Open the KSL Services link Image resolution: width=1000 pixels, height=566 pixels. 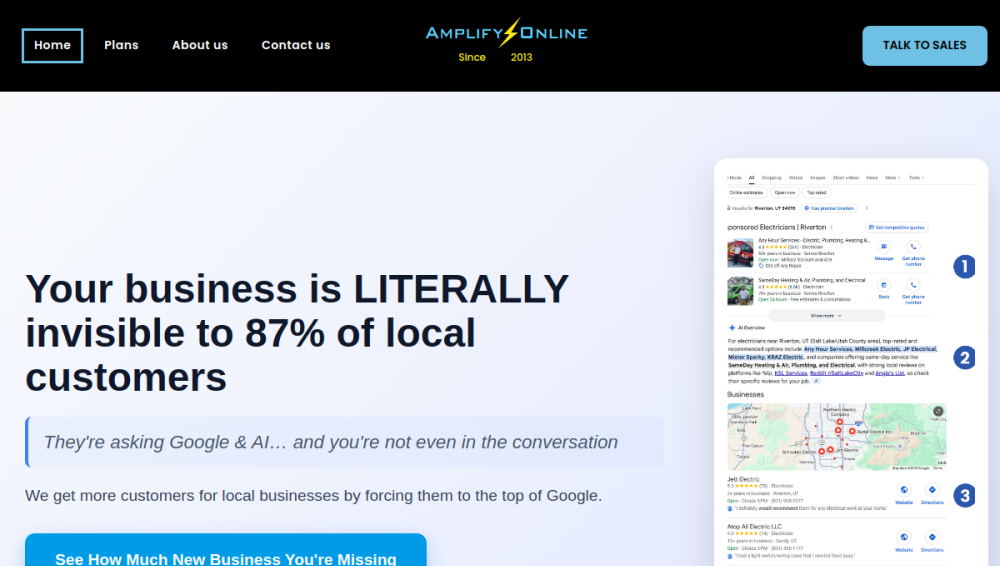[x=791, y=373]
